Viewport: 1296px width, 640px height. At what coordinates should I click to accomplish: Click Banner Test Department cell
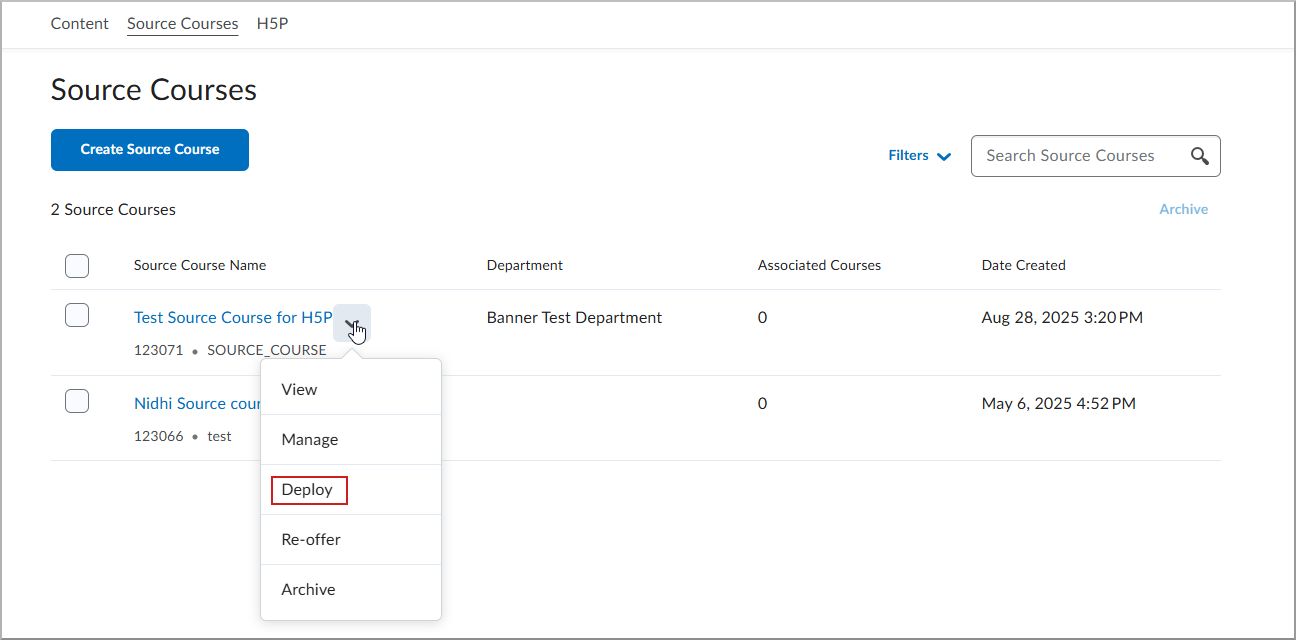pyautogui.click(x=574, y=318)
